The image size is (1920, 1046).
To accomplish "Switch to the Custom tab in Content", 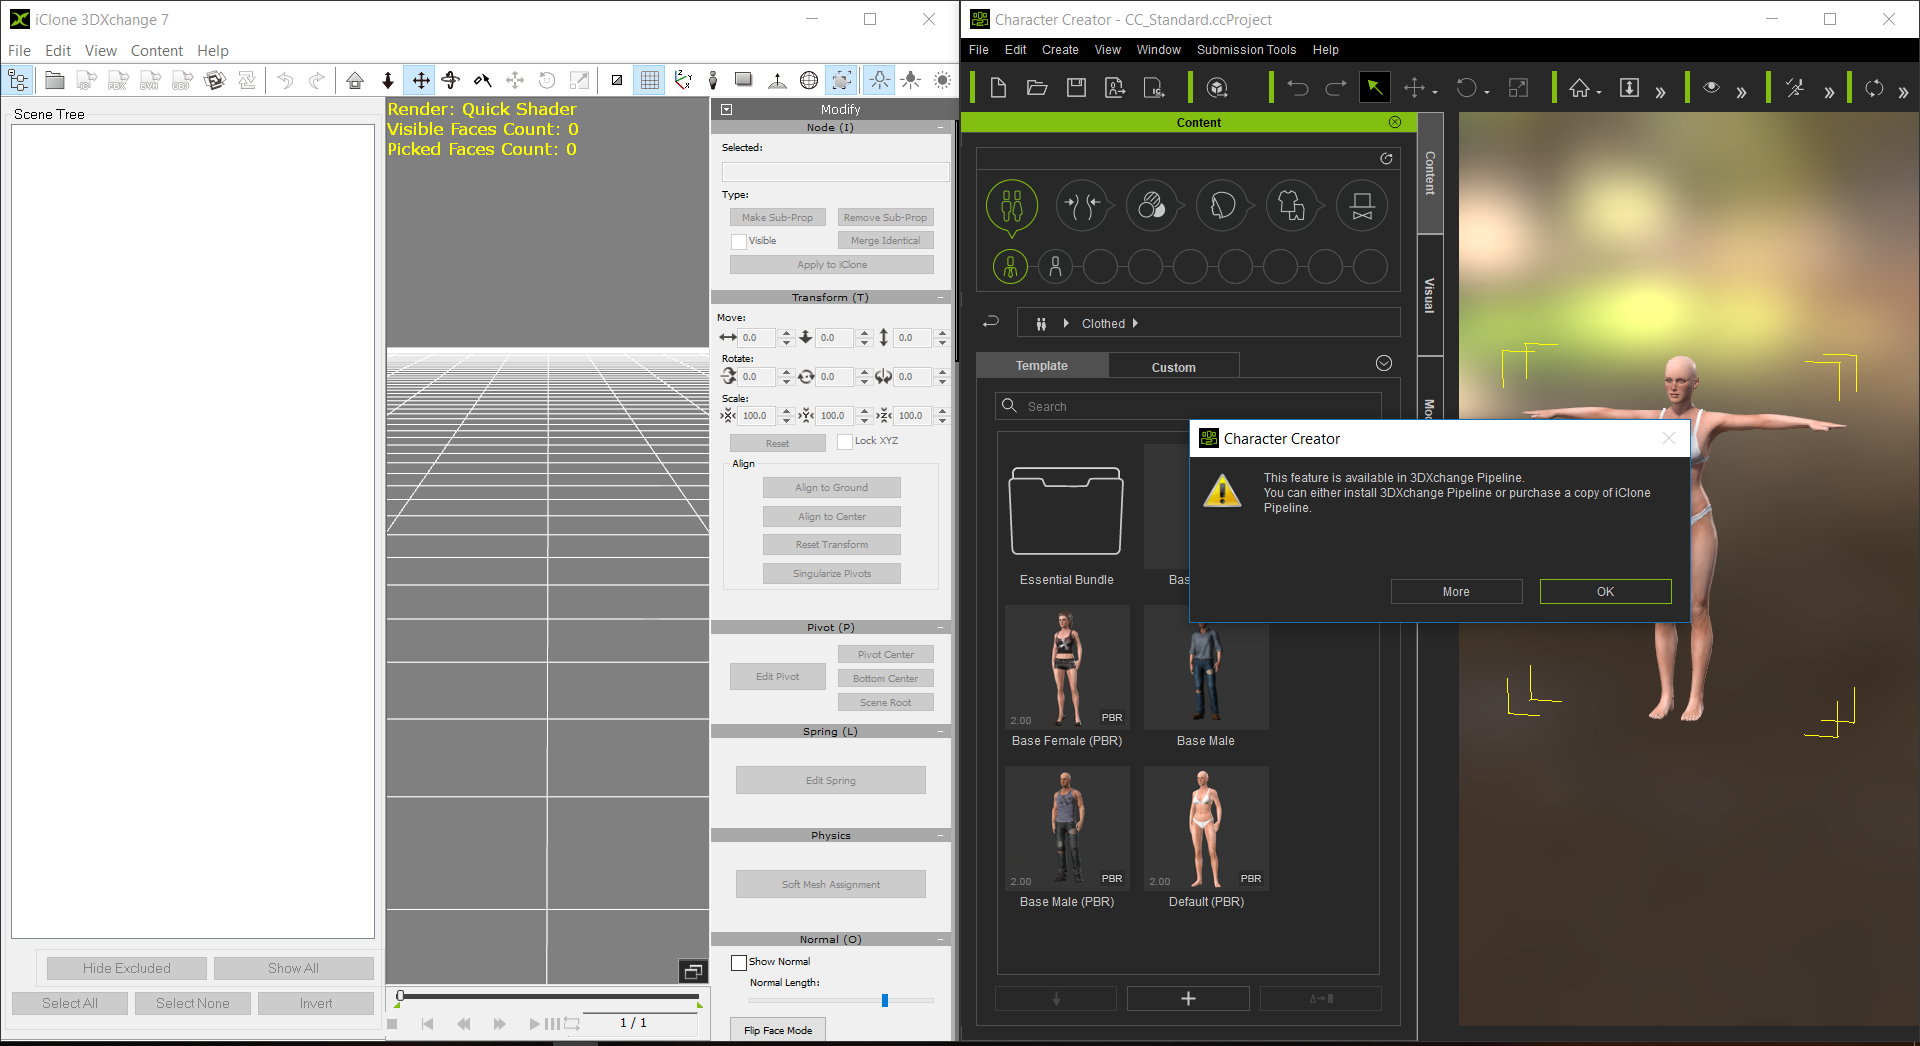I will pos(1173,366).
